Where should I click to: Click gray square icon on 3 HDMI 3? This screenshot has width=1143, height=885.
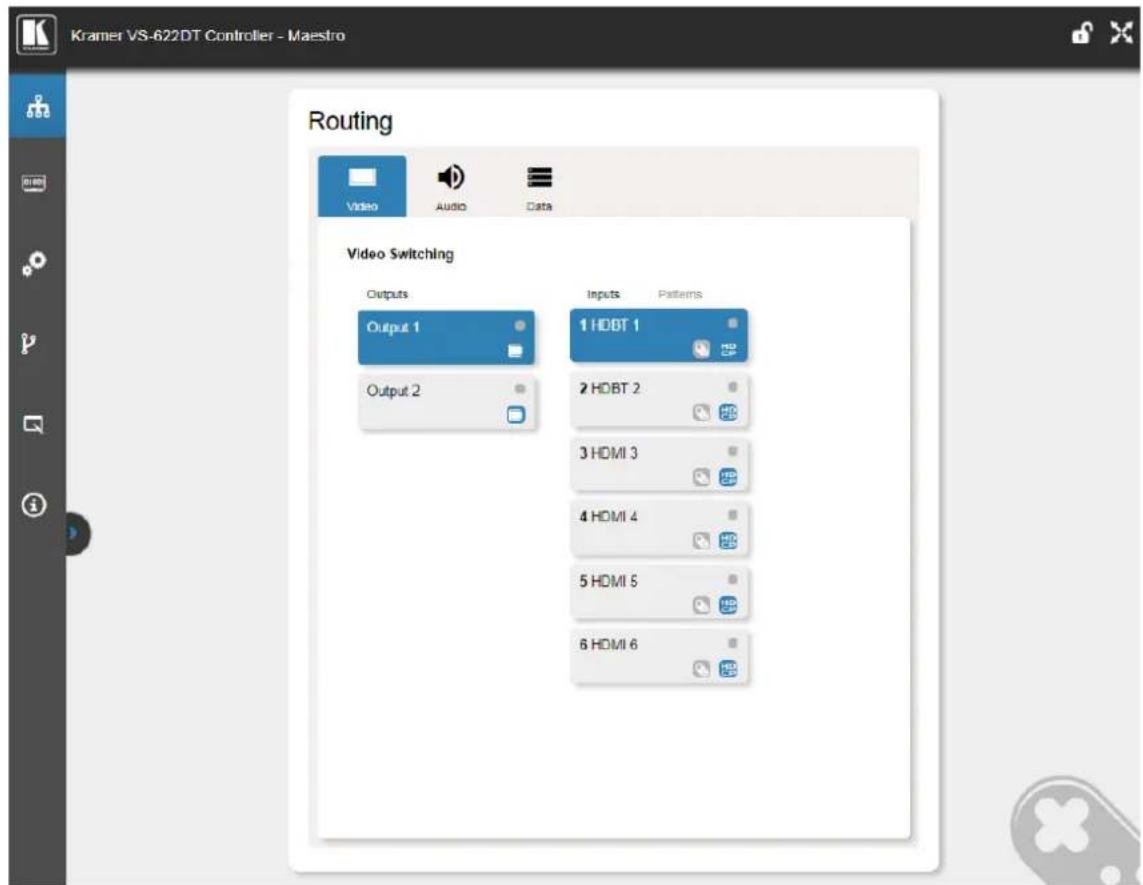(701, 477)
